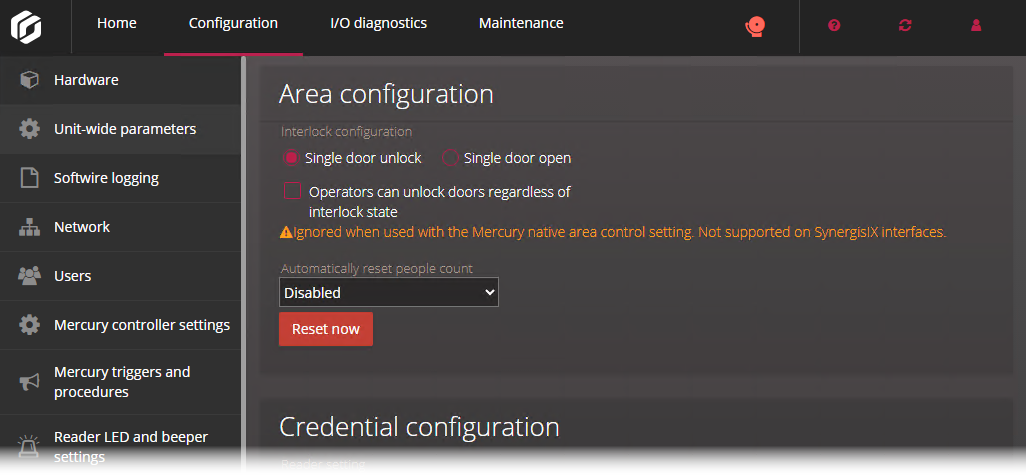Click the Reader LED beacon icon
Viewport: 1026px width, 476px height.
click(x=29, y=446)
